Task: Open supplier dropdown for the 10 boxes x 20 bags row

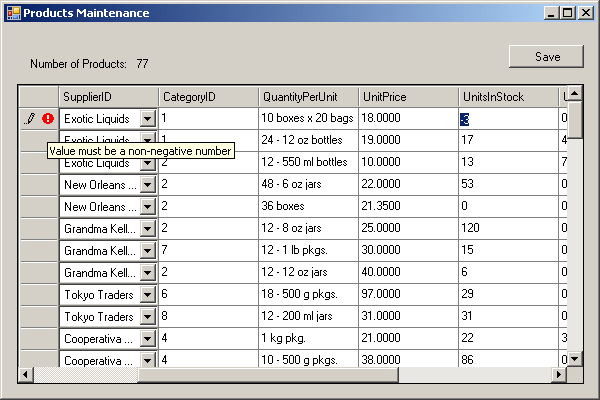Action: pos(148,118)
